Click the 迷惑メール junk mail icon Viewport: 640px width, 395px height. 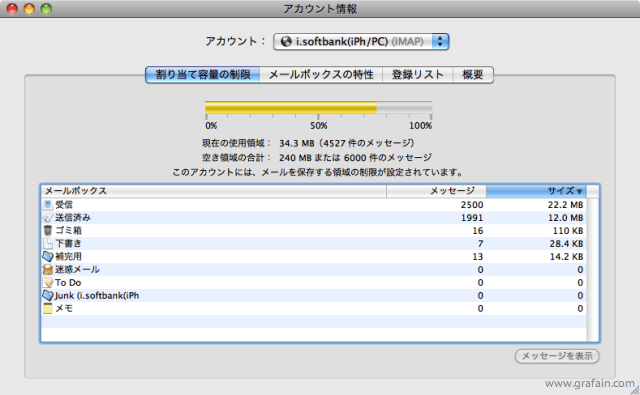(x=48, y=270)
